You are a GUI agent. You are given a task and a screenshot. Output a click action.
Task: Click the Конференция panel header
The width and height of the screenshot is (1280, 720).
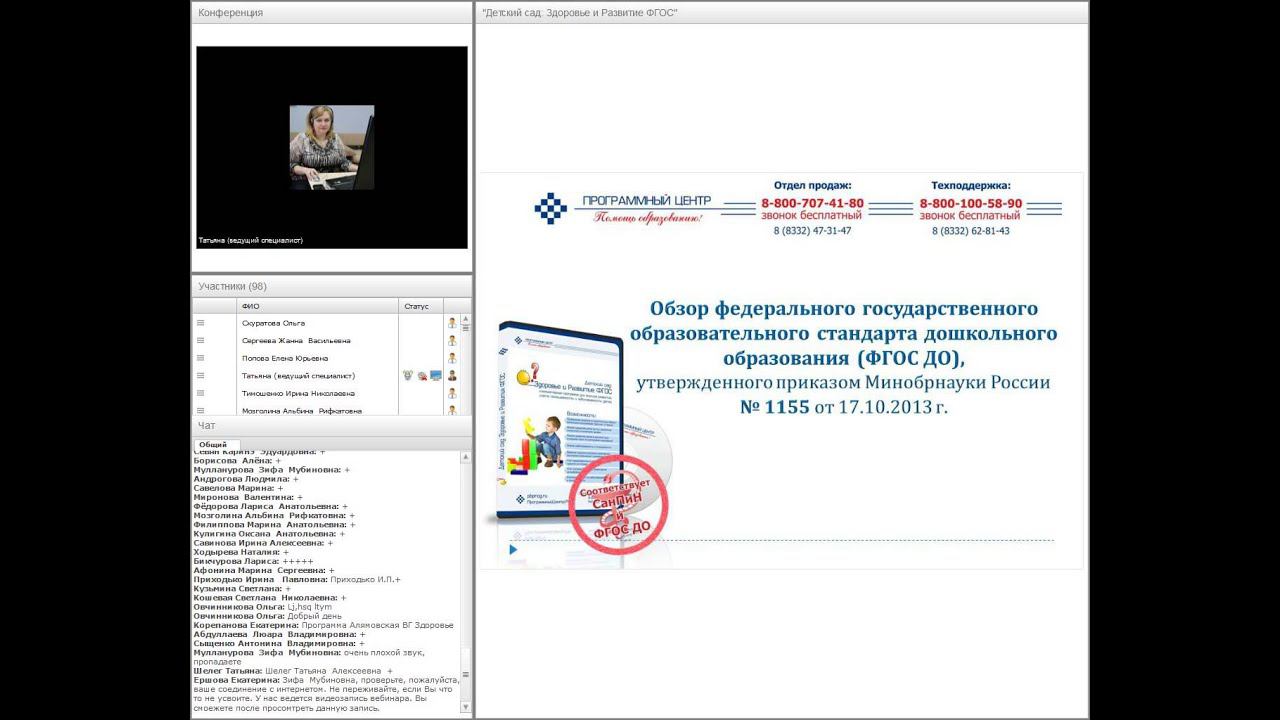pyautogui.click(x=331, y=13)
